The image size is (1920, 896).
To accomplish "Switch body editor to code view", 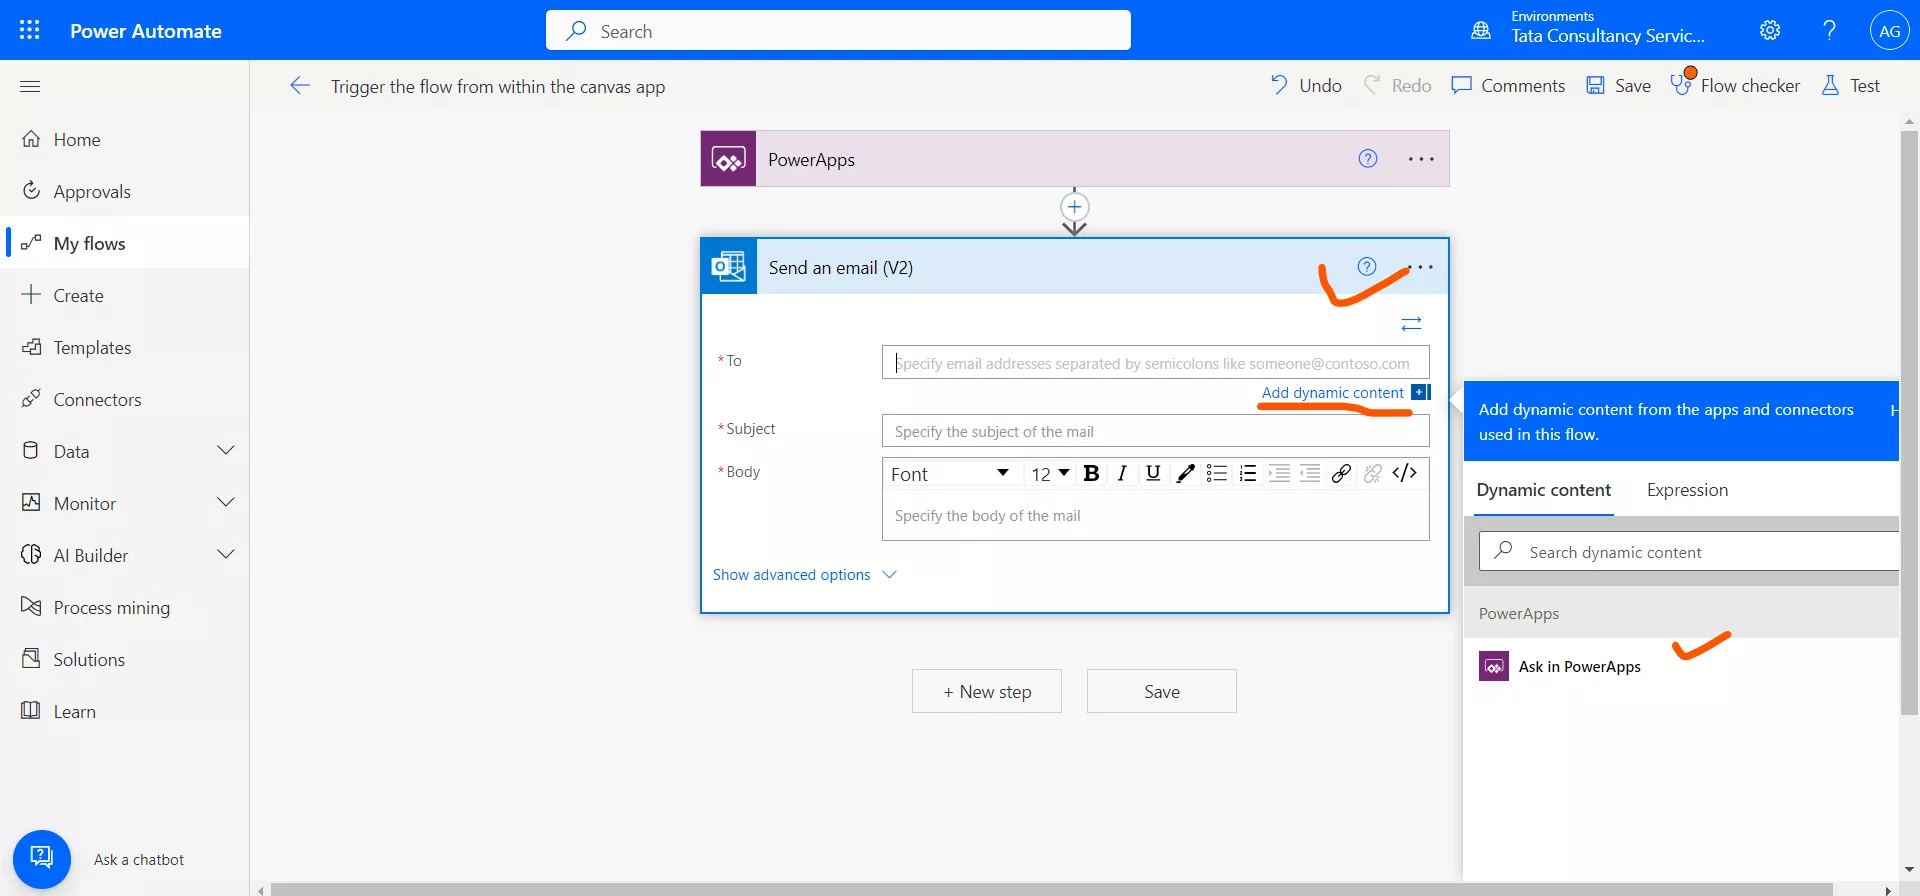I will tap(1404, 474).
